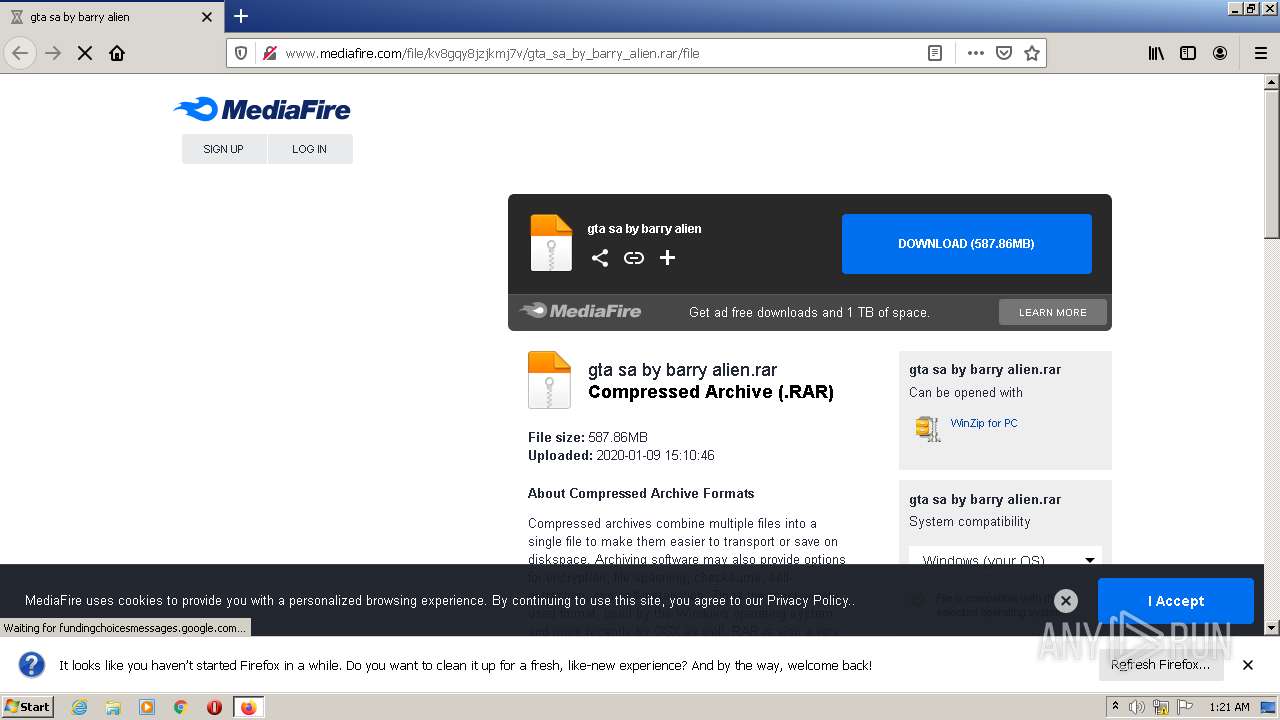The width and height of the screenshot is (1280, 720).
Task: Go back with the browser back arrow
Action: (x=20, y=53)
